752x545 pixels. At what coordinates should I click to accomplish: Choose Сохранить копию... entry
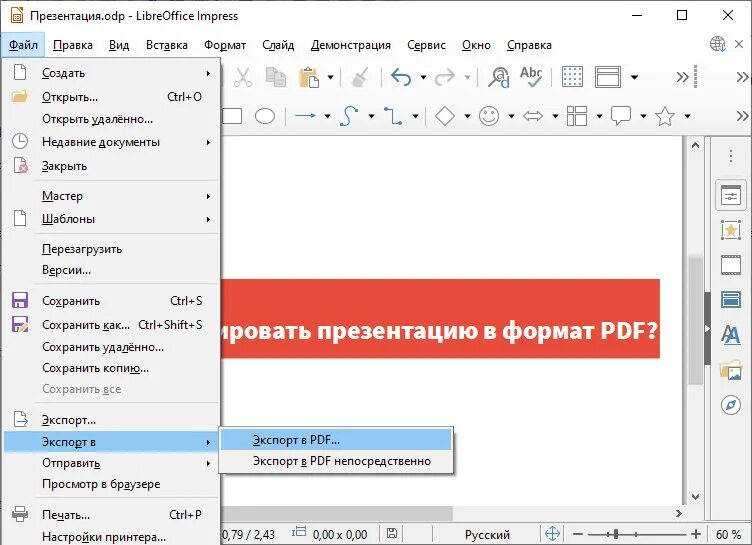coord(111,368)
